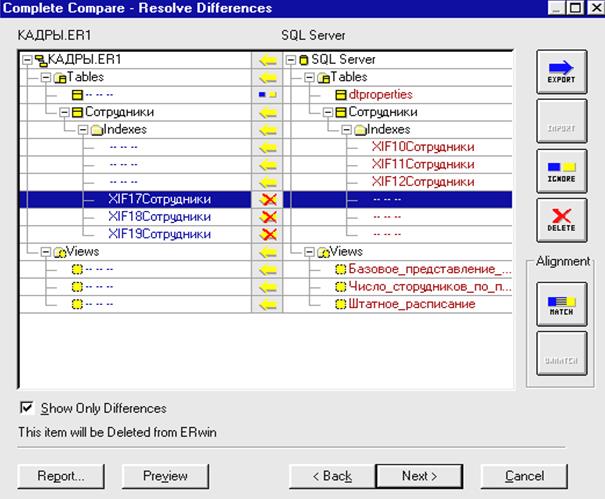Click the yellow arrow in the Views row
605x499 pixels.
(x=267, y=252)
